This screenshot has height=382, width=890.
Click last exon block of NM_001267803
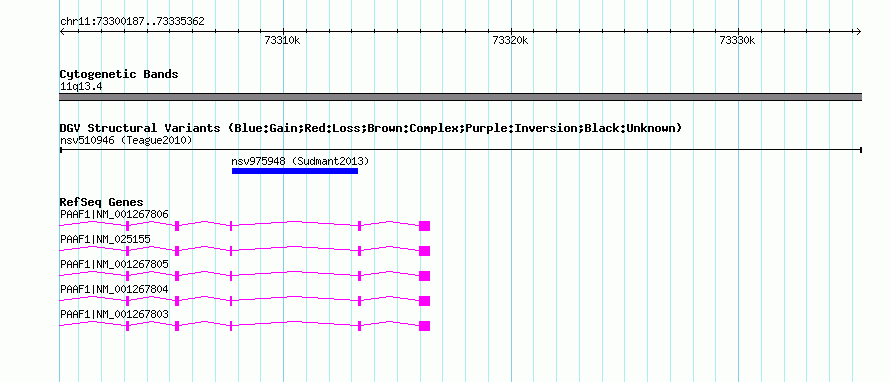tap(425, 326)
